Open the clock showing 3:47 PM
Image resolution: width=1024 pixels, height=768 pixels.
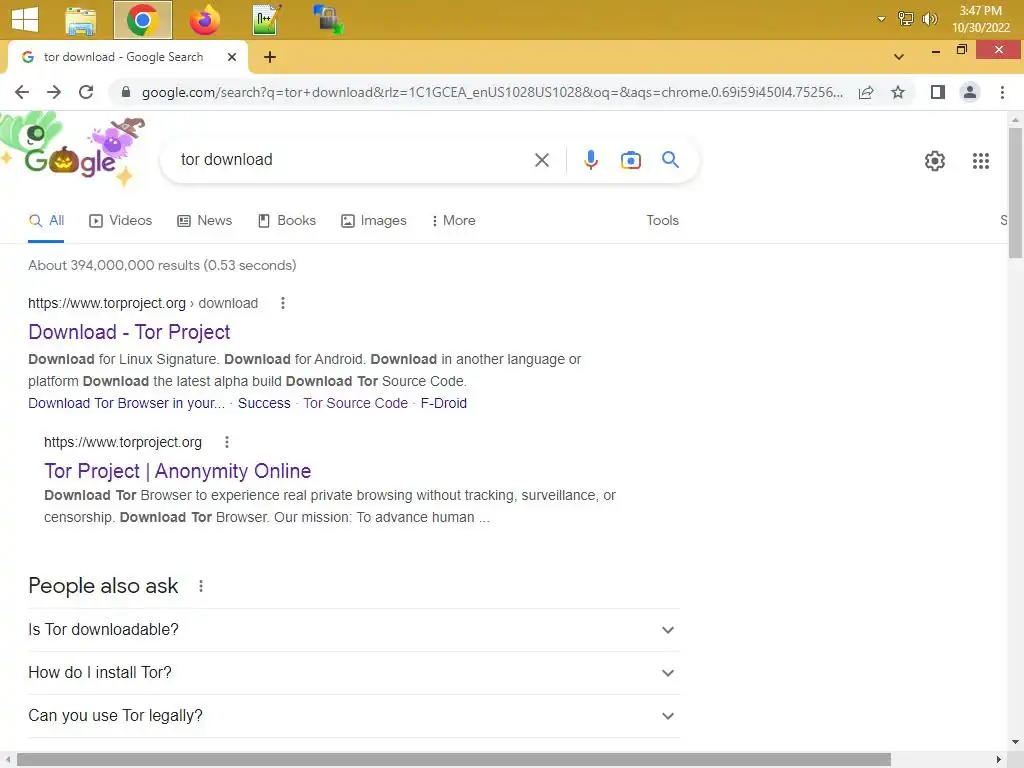(980, 19)
